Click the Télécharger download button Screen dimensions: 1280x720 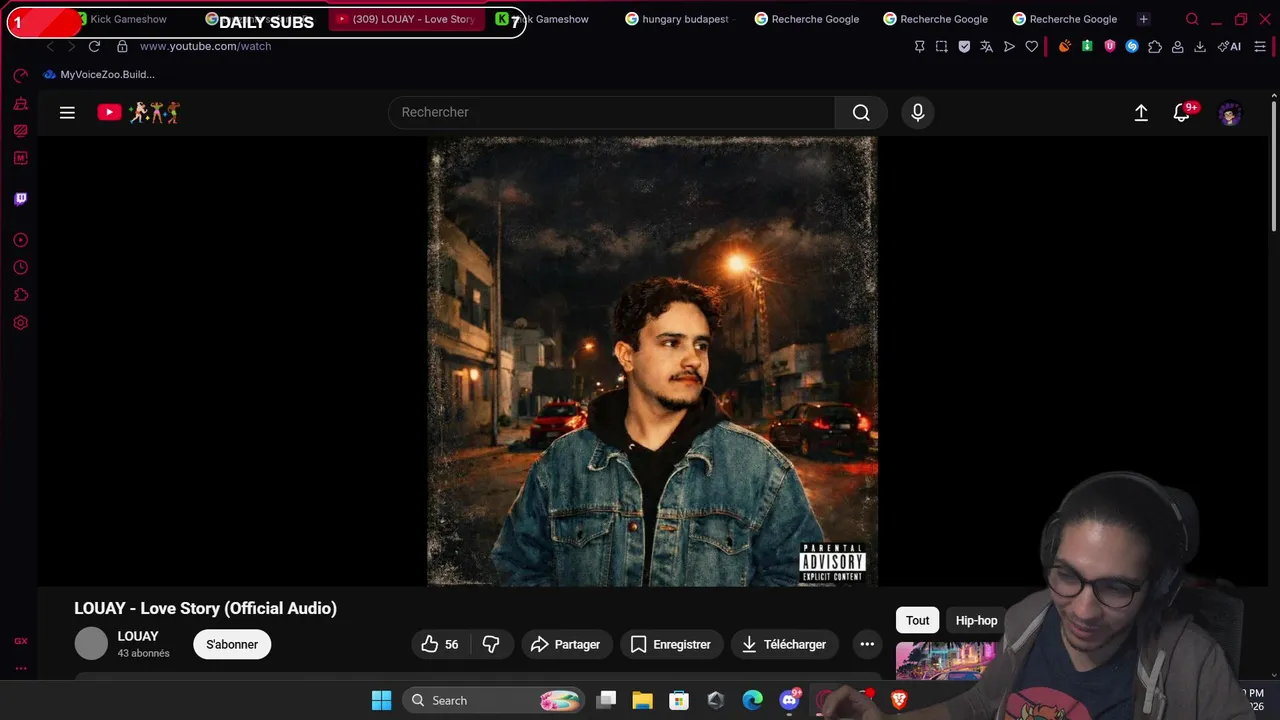coord(784,644)
